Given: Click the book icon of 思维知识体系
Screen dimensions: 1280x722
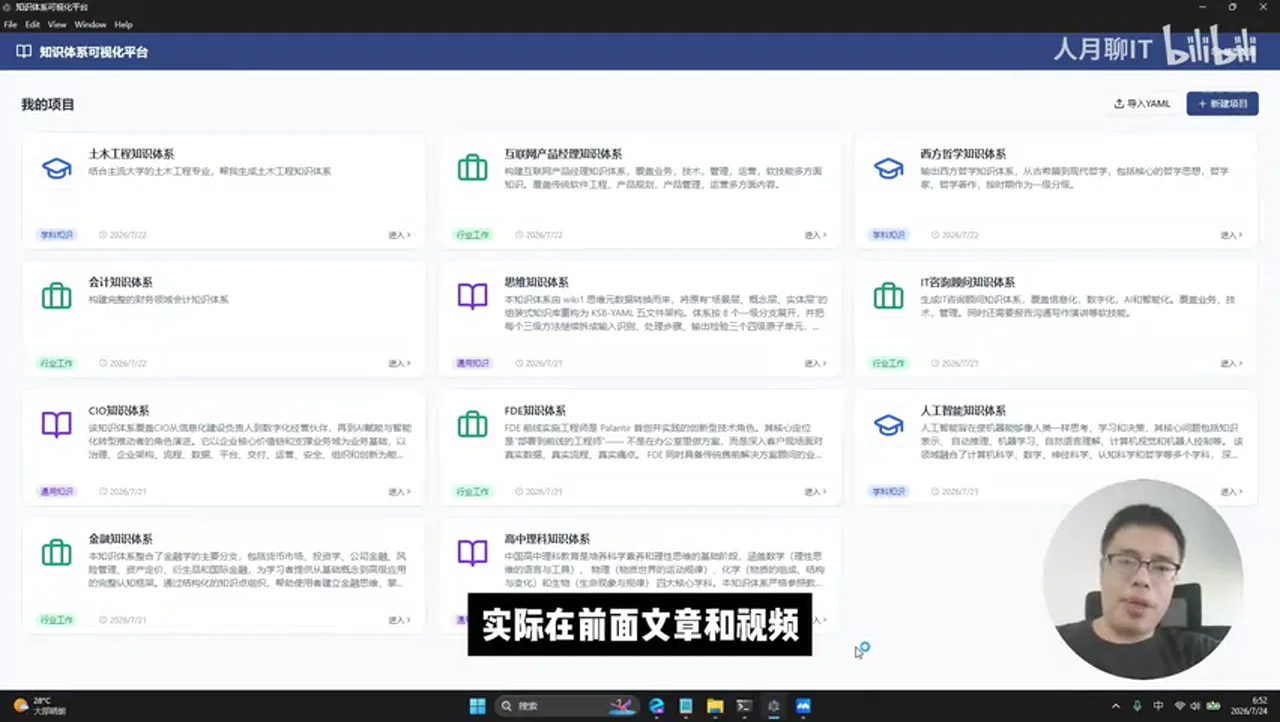Looking at the screenshot, I should pos(472,296).
